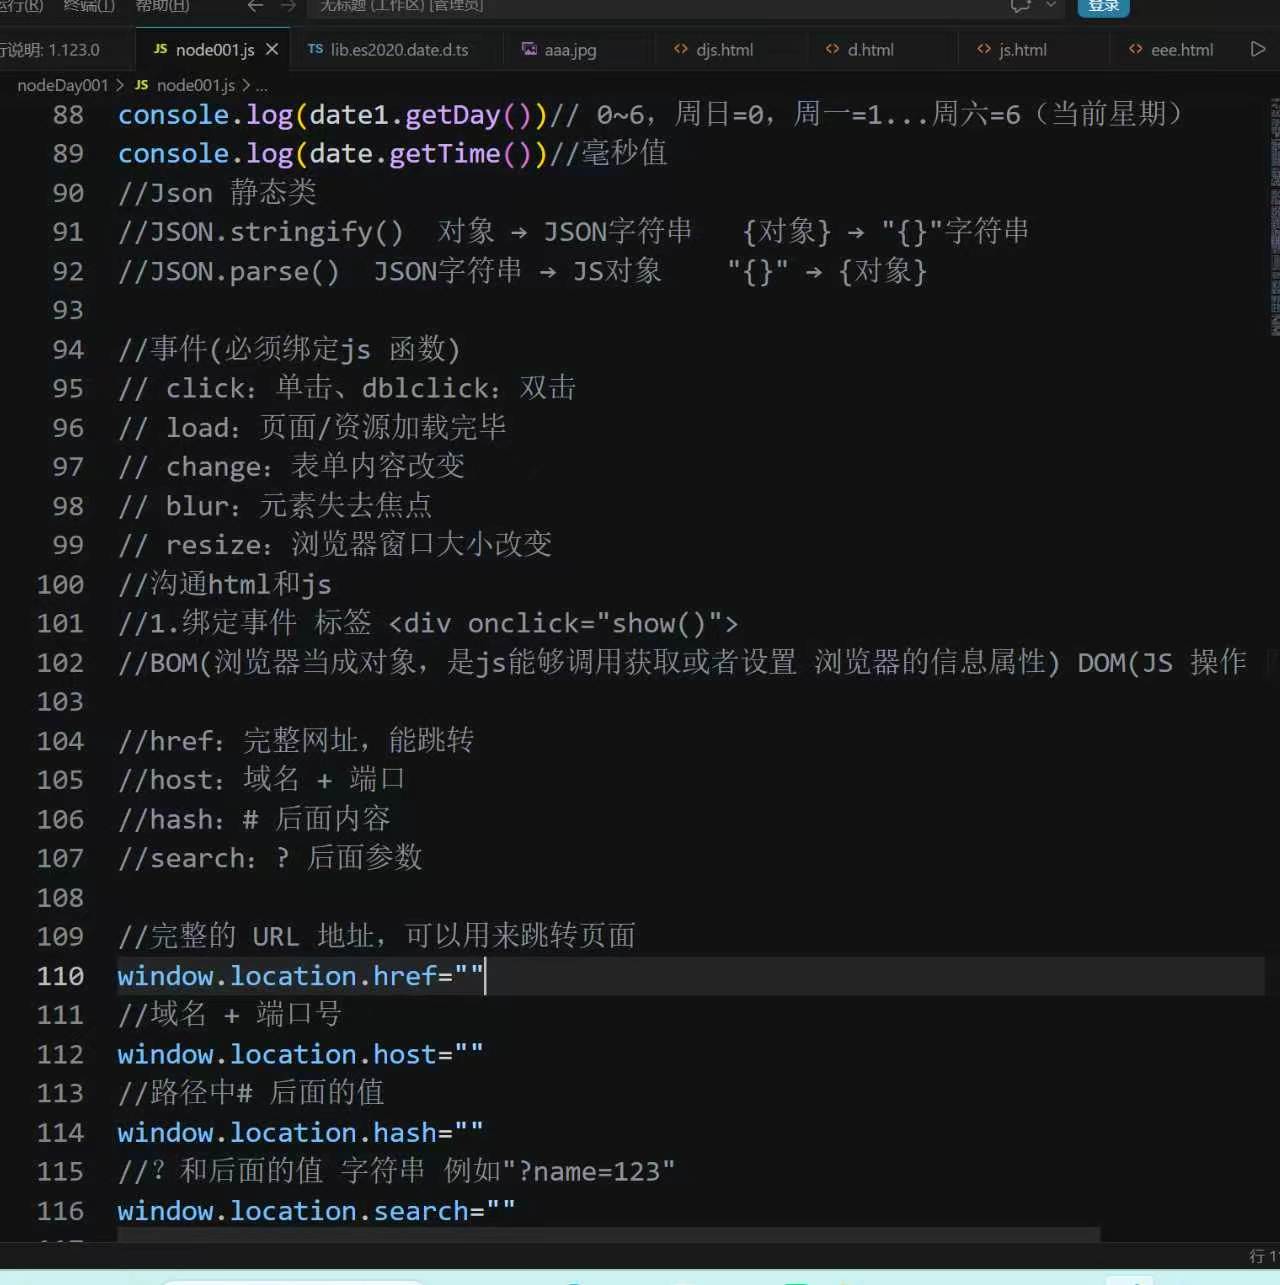The width and height of the screenshot is (1280, 1285).
Task: Click the HTML icon on d.html tab
Action: pyautogui.click(x=832, y=49)
